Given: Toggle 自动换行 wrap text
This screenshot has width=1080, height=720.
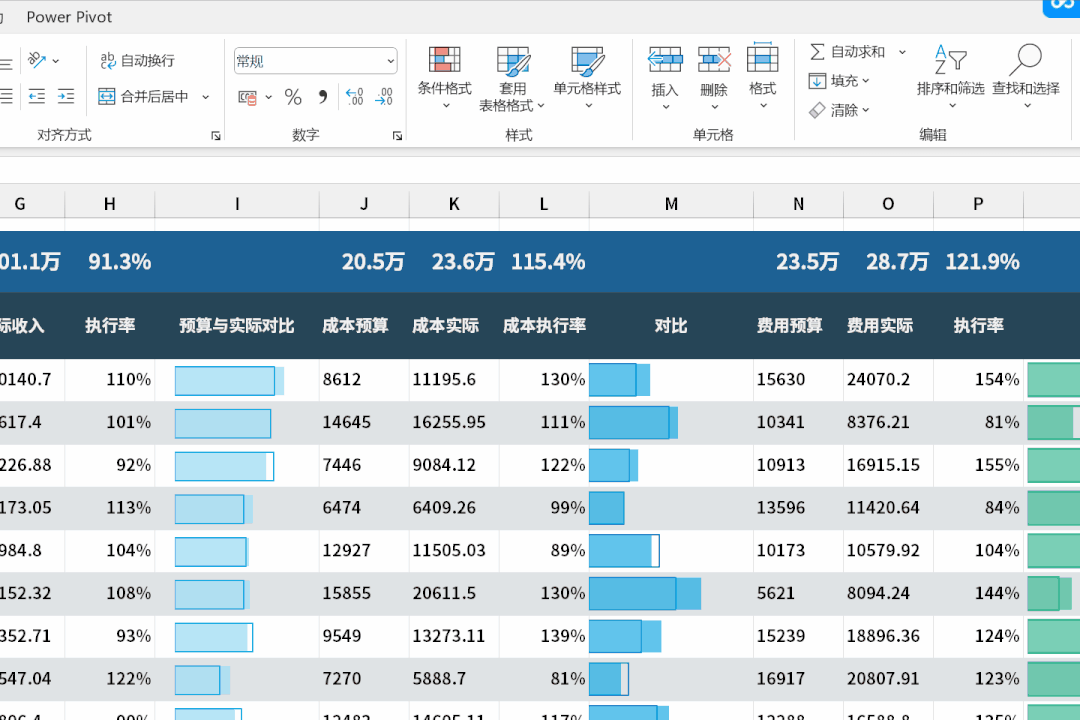Looking at the screenshot, I should pyautogui.click(x=137, y=61).
